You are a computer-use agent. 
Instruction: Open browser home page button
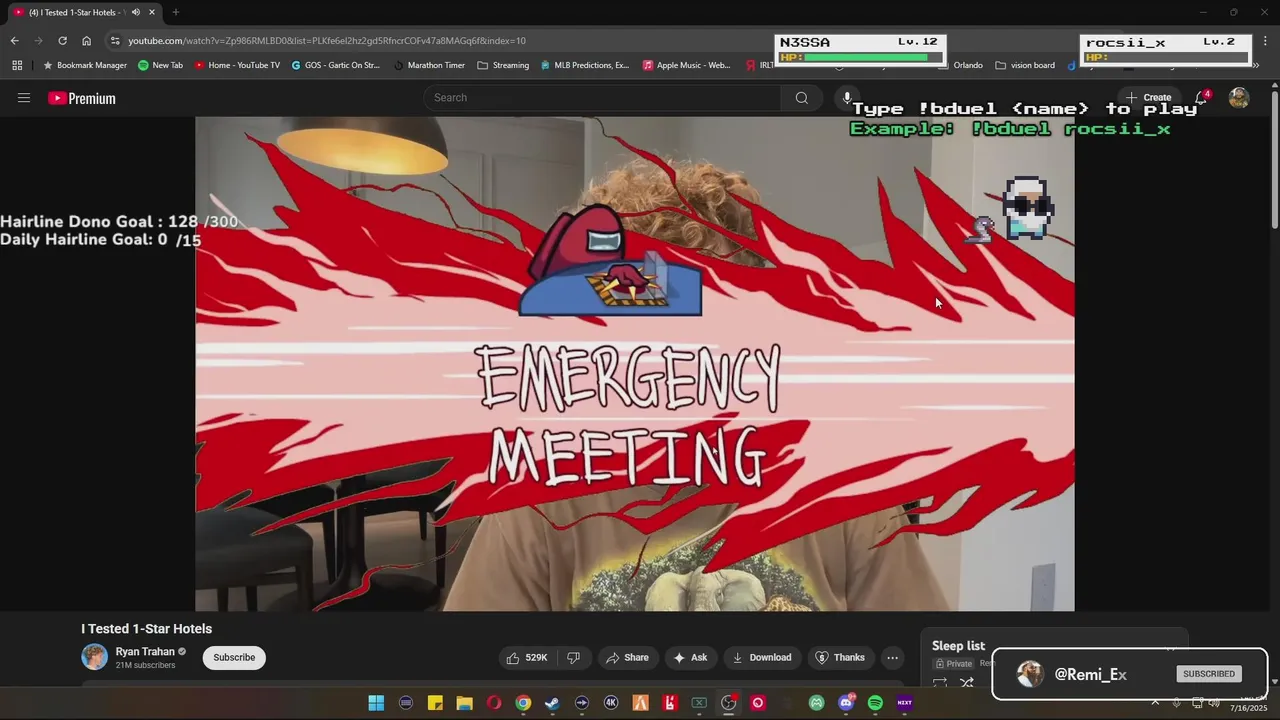[87, 41]
